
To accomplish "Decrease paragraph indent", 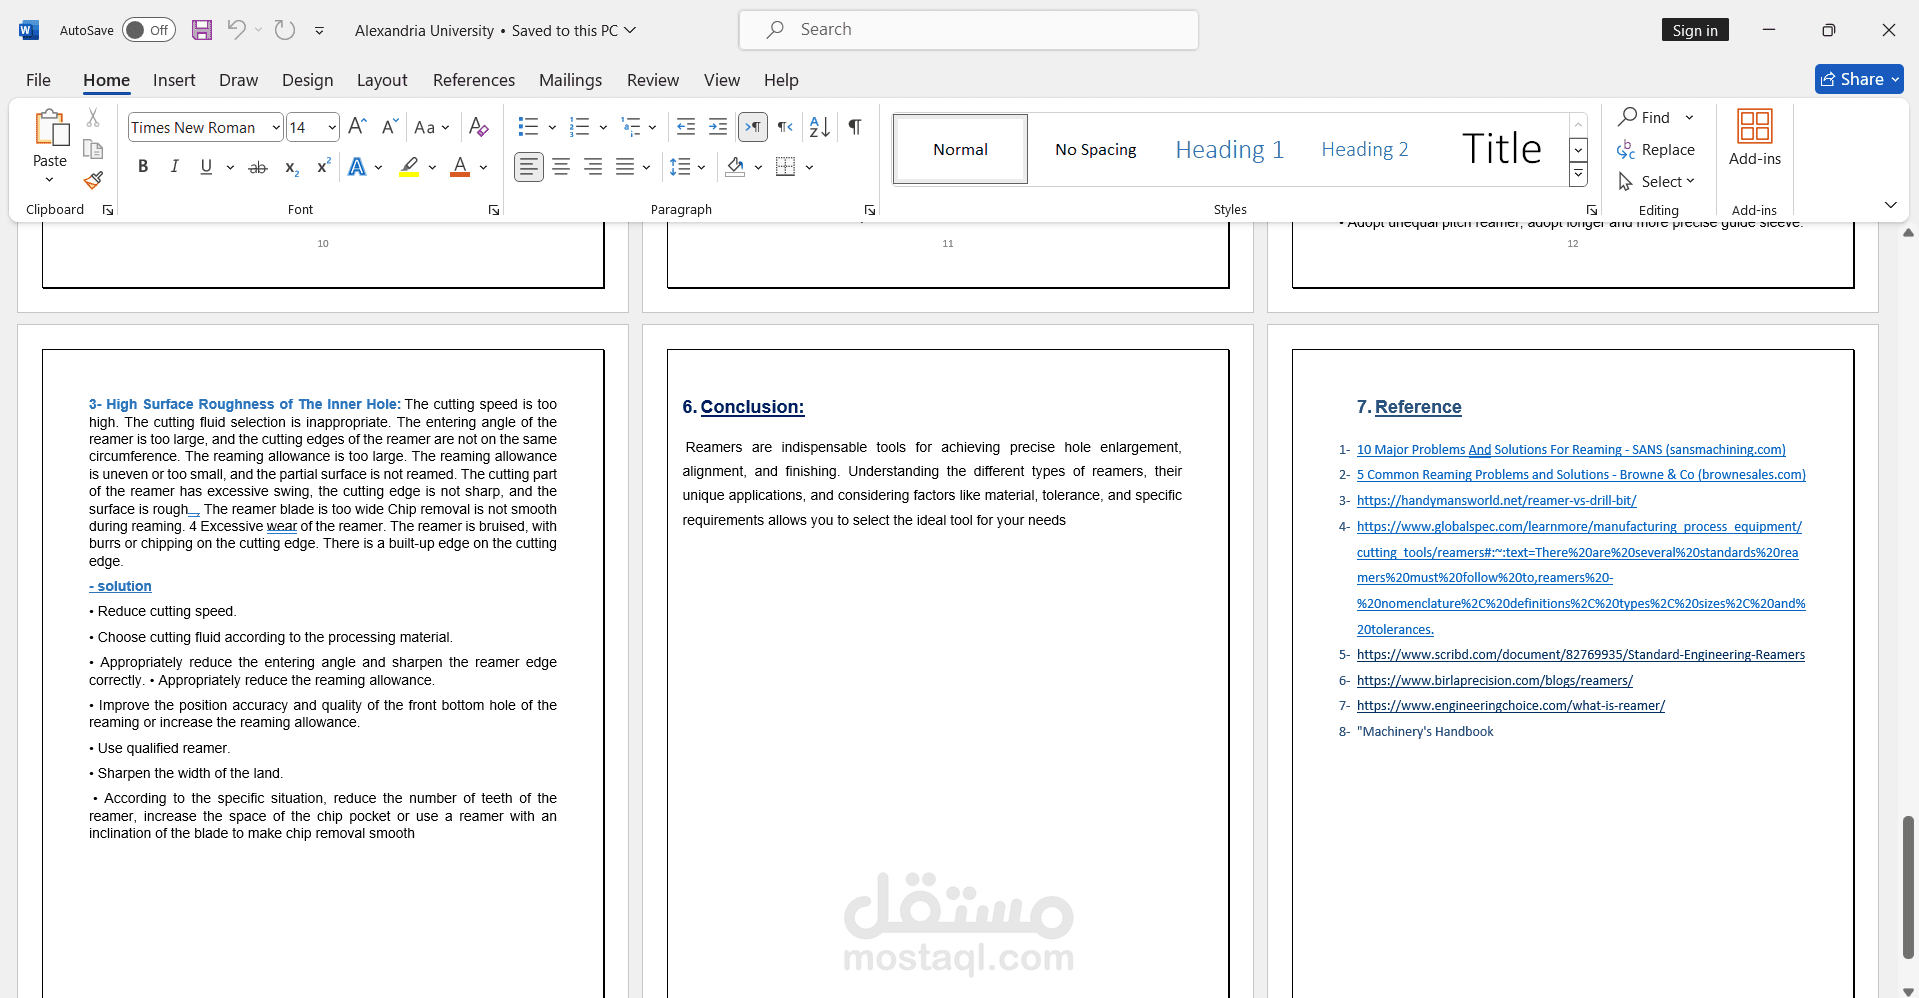I will 686,127.
